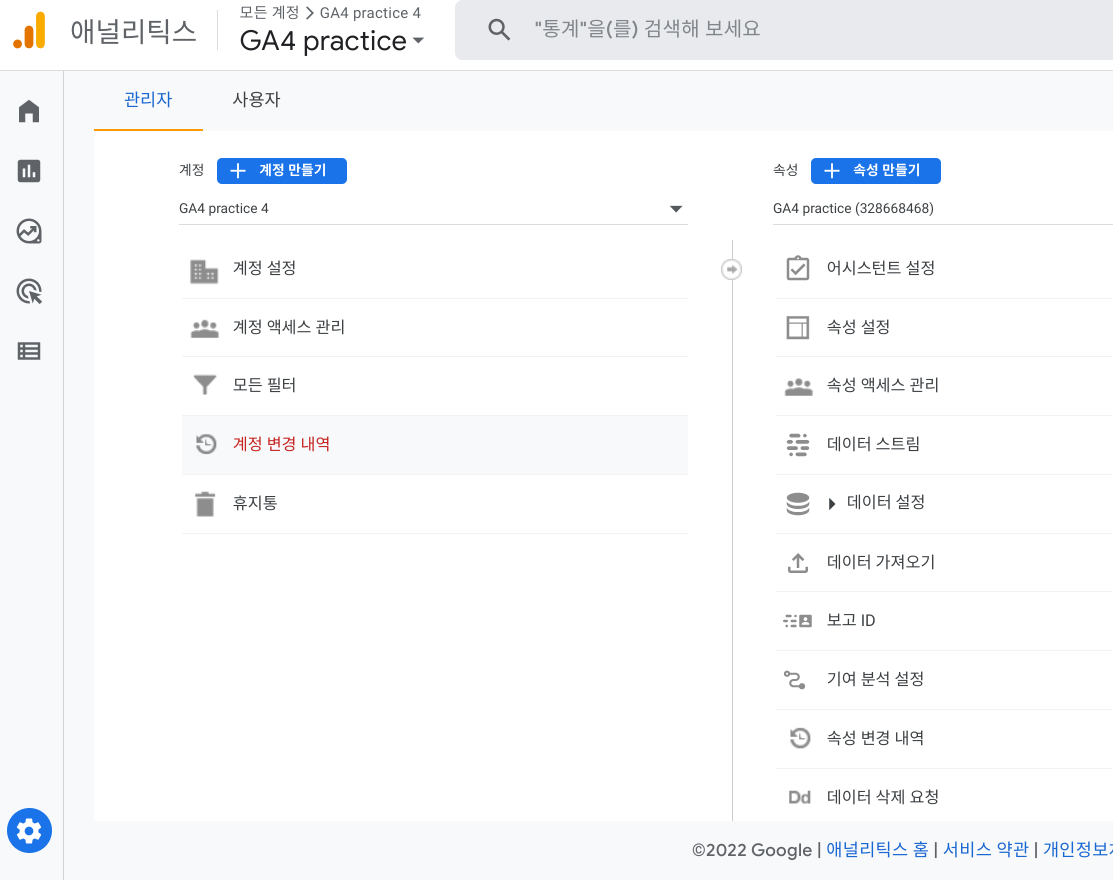Open the 서비스 약관 footer link
Screen dimensions: 1113x880
point(985,849)
